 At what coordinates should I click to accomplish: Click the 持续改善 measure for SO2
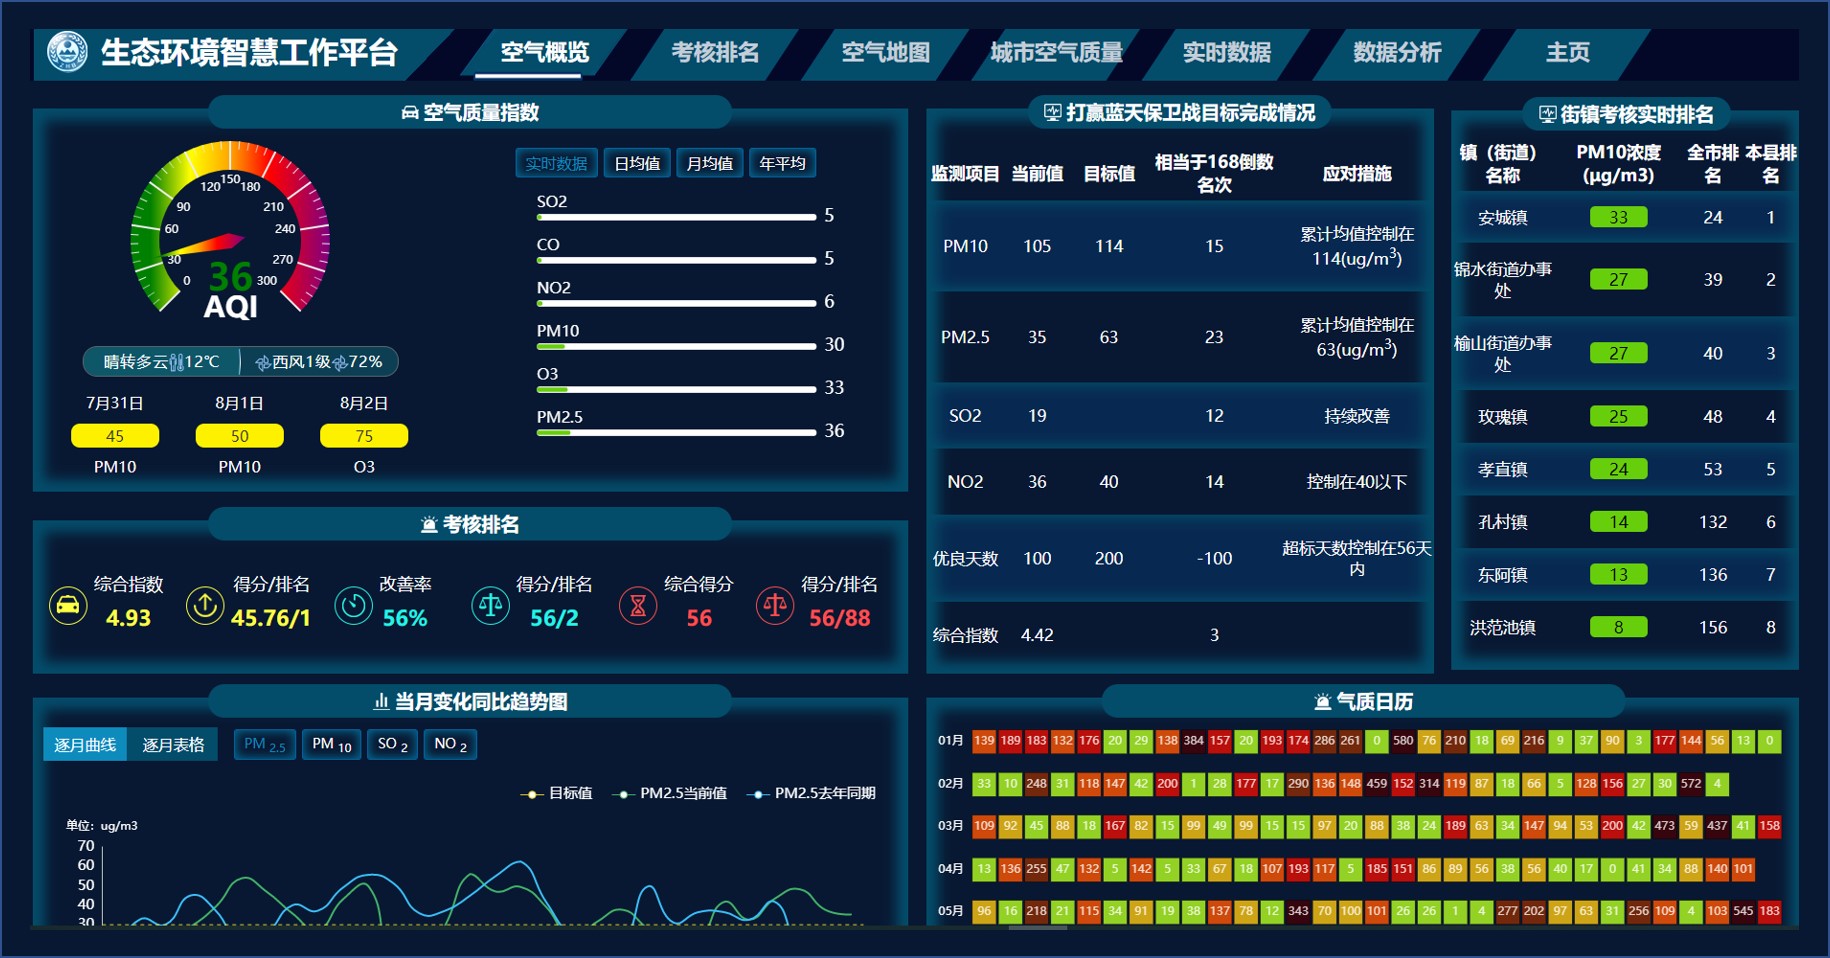click(x=1356, y=416)
